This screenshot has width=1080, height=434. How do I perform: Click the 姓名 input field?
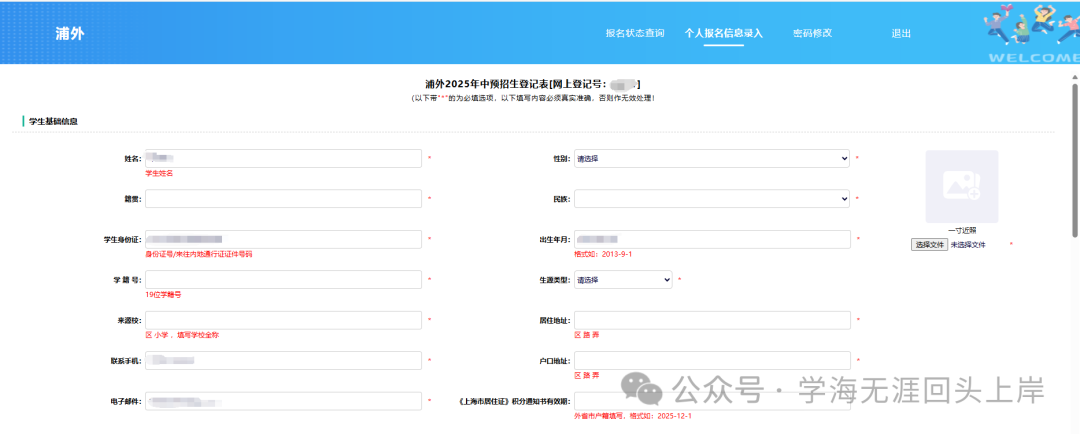pos(283,158)
